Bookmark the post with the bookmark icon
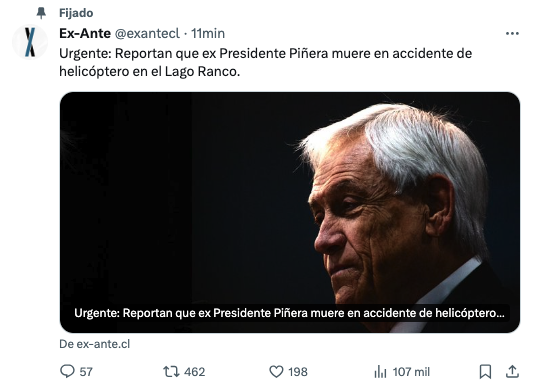 point(485,371)
